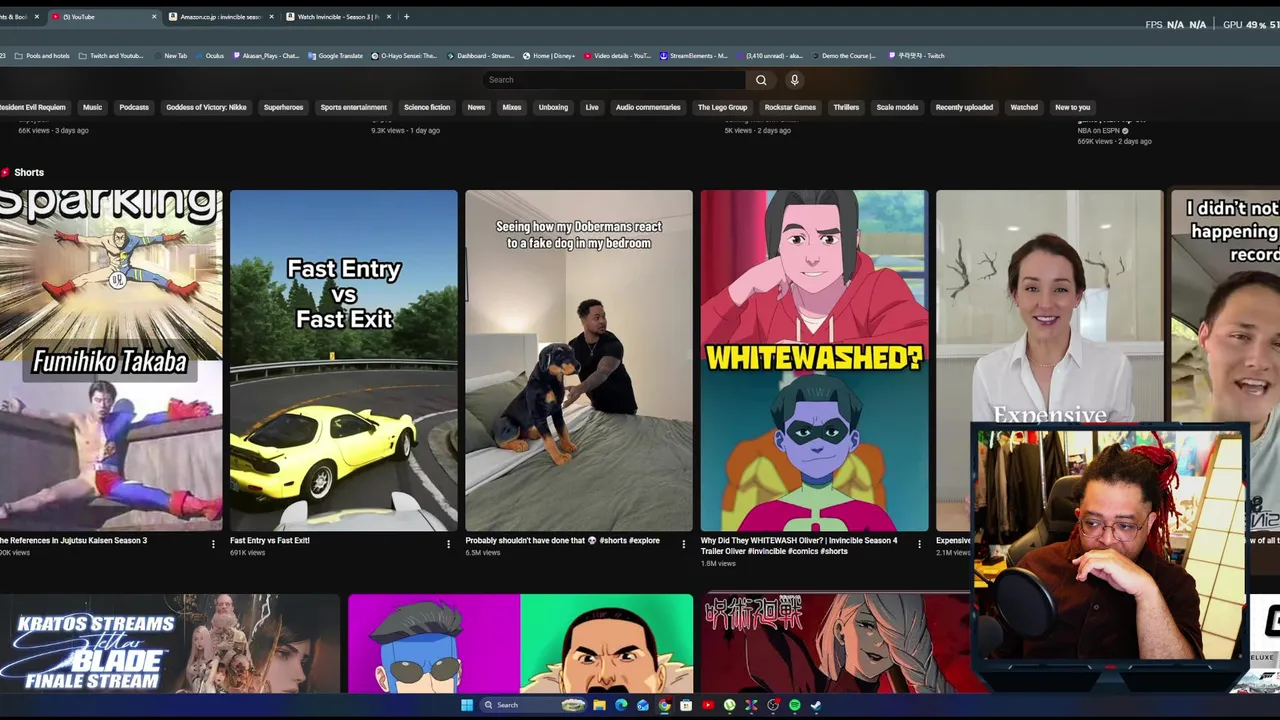Open options menu for Whitewash Oliver short
This screenshot has width=1280, height=720.
[x=919, y=544]
